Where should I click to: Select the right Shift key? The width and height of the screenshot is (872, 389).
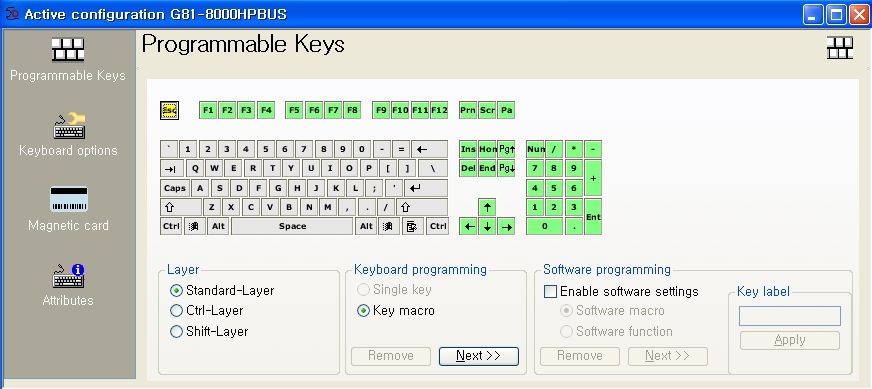click(422, 207)
